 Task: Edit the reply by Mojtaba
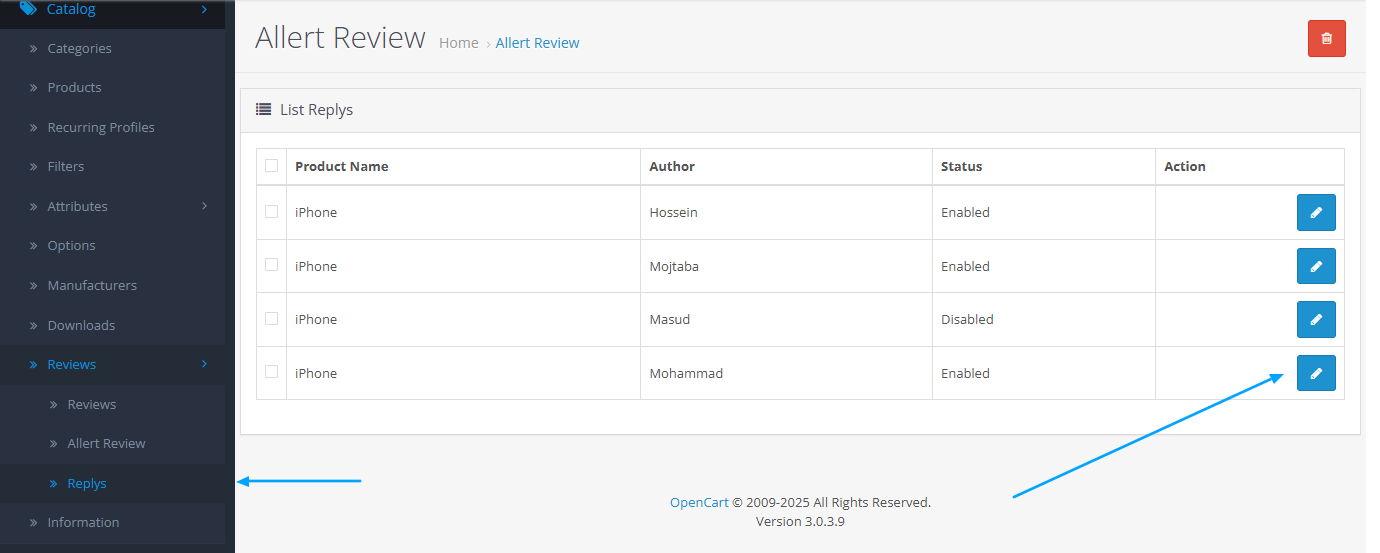1316,266
